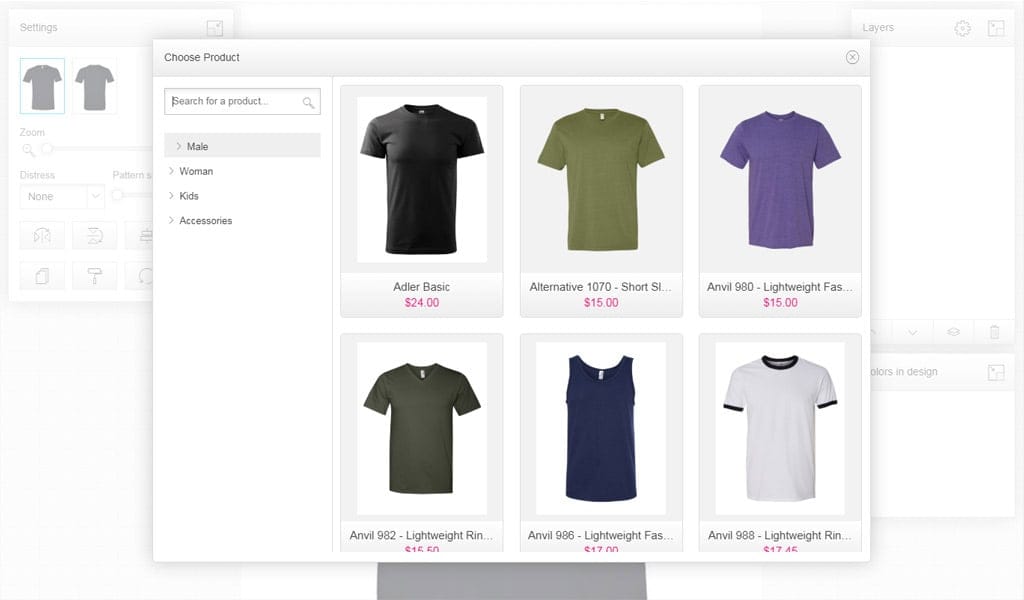Close the Choose Product dialog
Screen dimensions: 1024x600
click(x=852, y=57)
